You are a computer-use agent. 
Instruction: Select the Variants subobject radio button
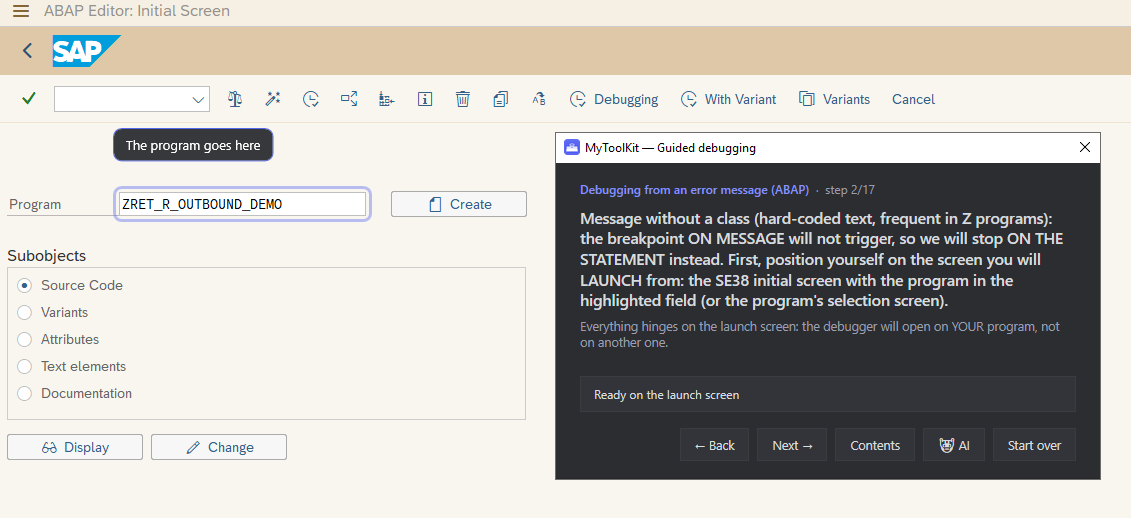click(25, 312)
